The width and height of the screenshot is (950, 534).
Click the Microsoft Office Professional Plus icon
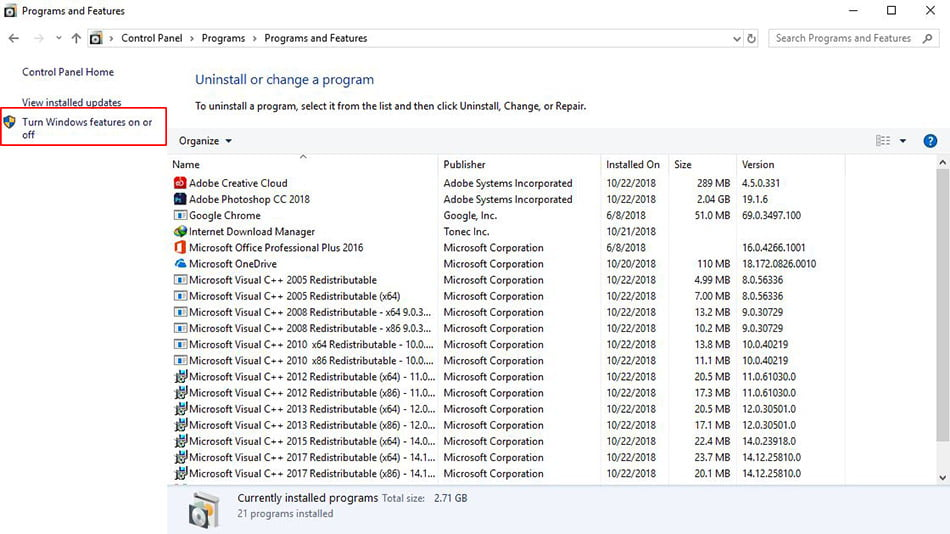tap(180, 247)
